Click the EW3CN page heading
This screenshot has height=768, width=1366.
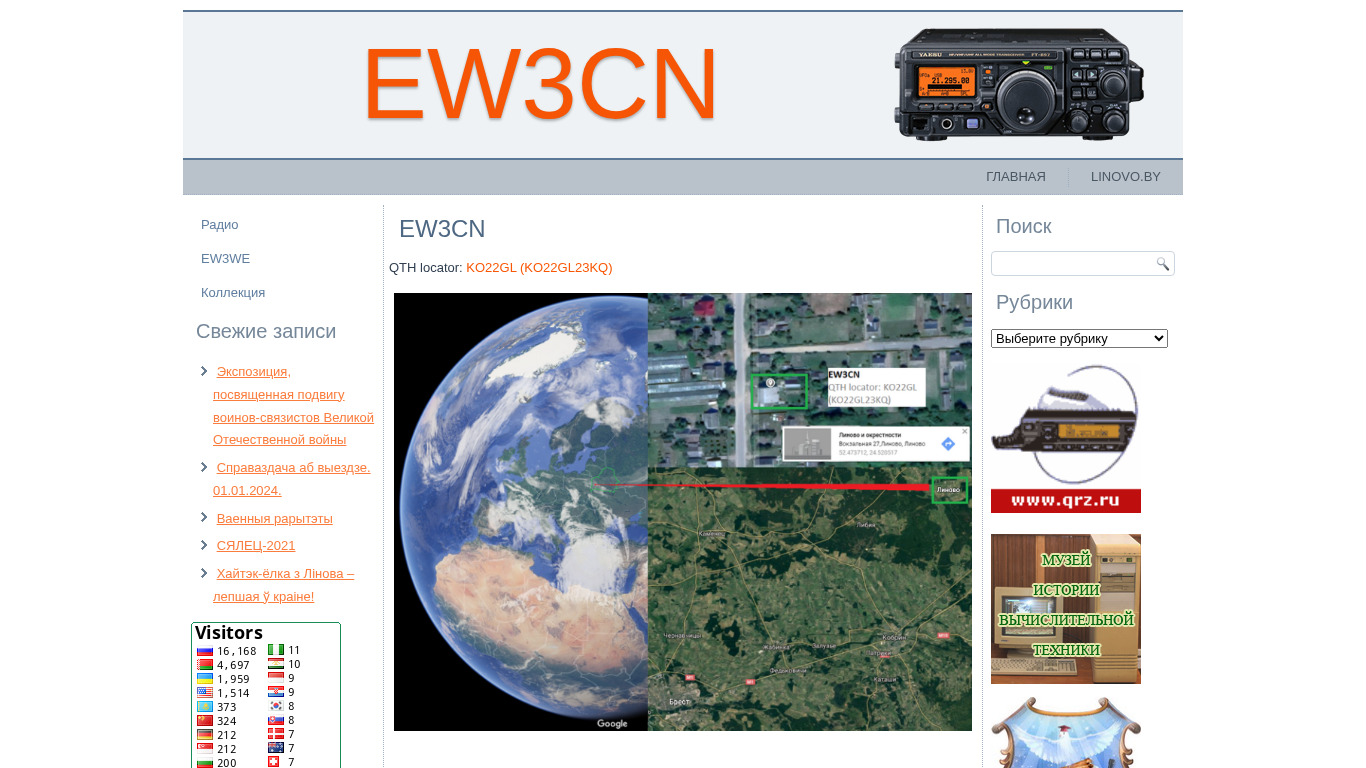point(442,229)
